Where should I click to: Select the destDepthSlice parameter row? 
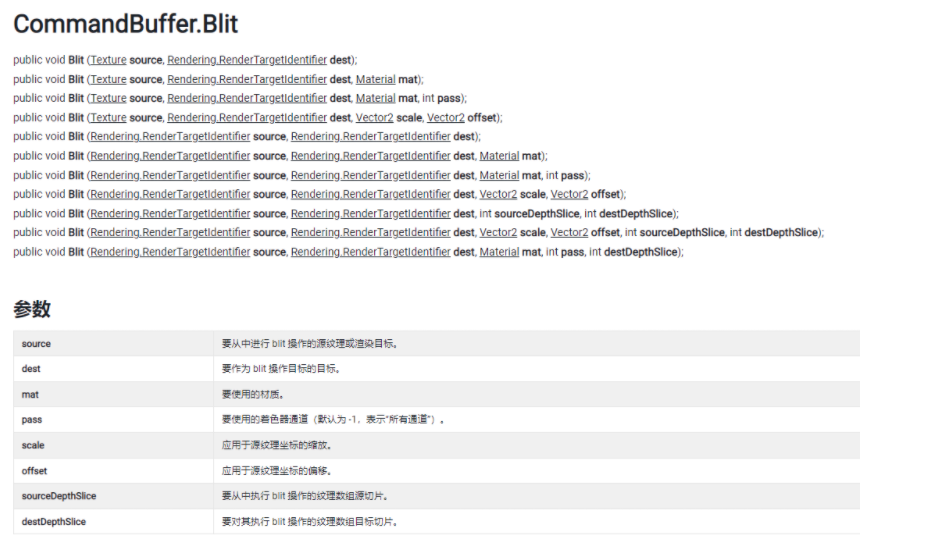(x=436, y=521)
